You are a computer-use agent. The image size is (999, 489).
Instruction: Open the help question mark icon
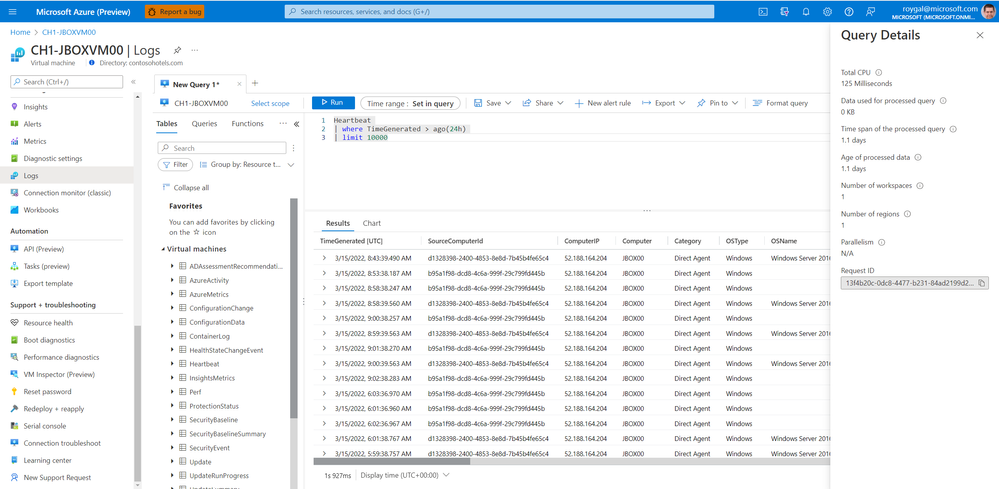point(849,11)
